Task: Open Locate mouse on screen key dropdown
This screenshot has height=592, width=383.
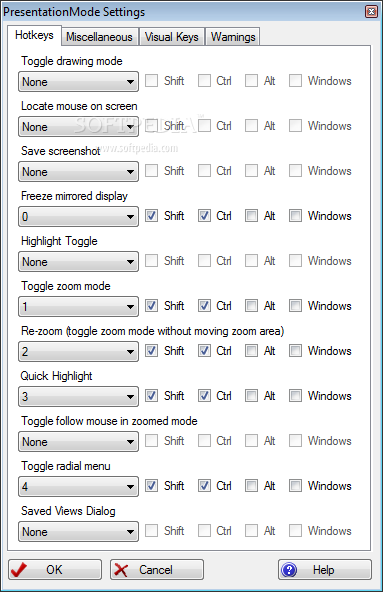Action: click(x=79, y=126)
